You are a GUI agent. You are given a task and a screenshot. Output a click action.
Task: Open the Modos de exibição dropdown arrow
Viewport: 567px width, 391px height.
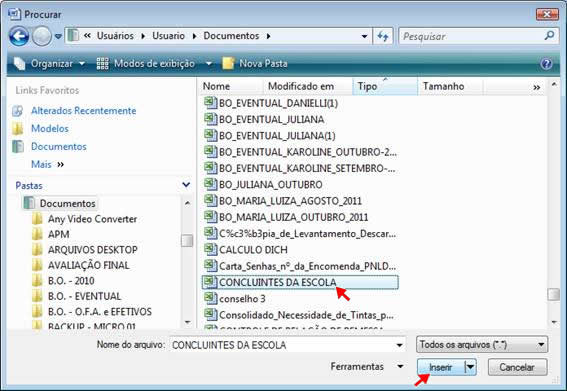pos(209,64)
